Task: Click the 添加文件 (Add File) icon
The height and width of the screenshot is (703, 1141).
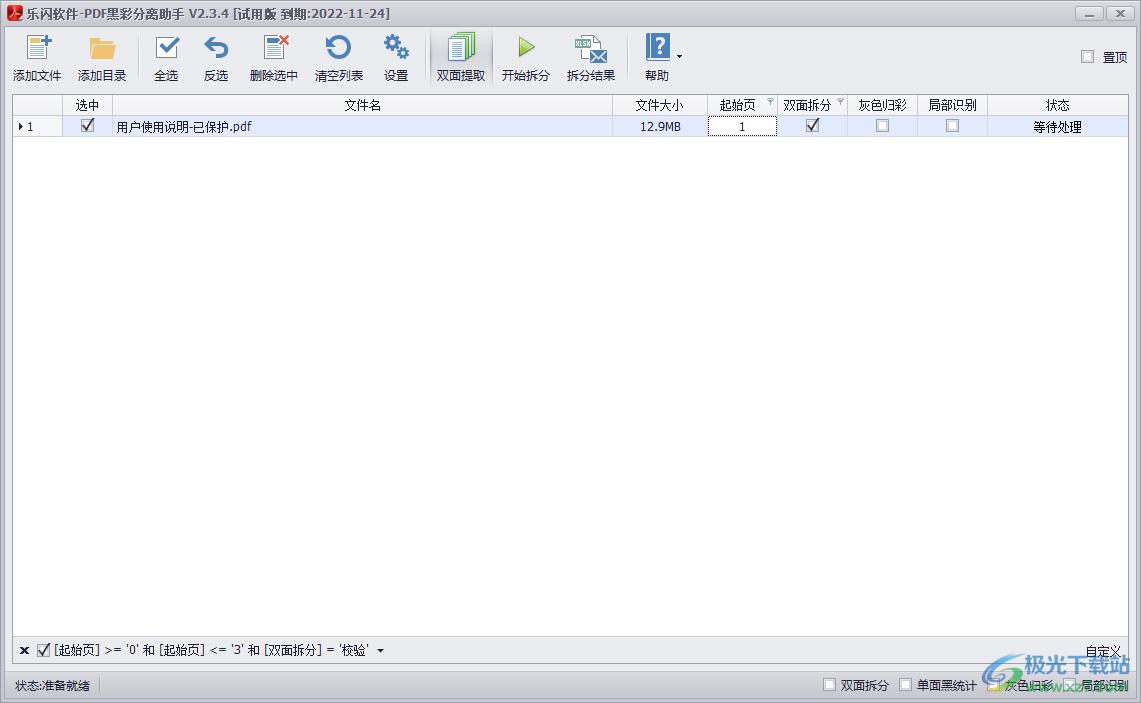Action: (37, 48)
